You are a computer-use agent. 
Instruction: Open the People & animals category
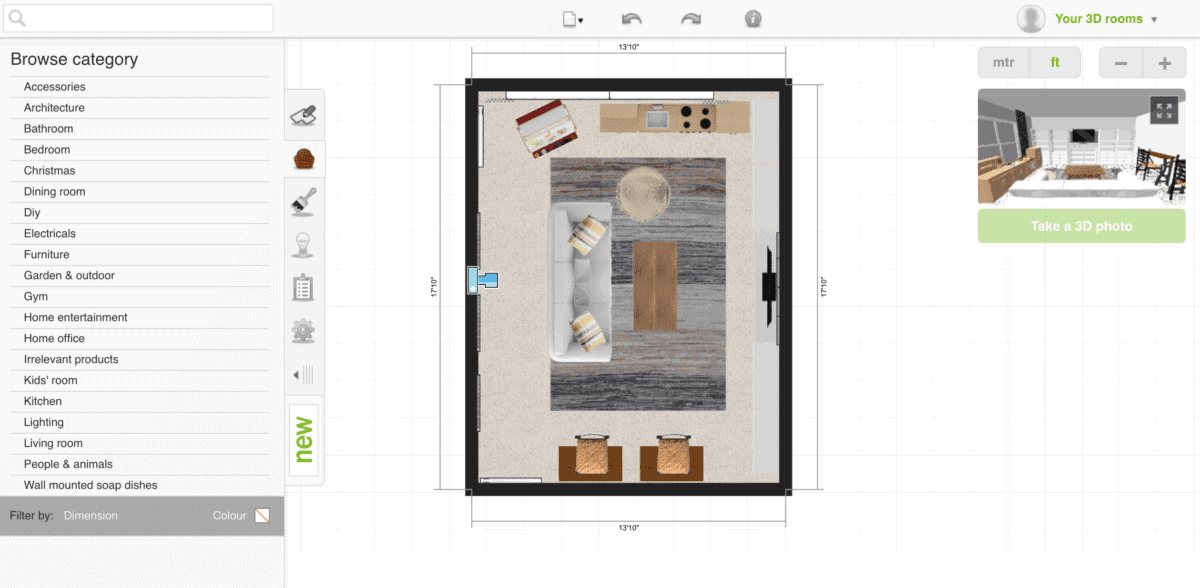(68, 465)
